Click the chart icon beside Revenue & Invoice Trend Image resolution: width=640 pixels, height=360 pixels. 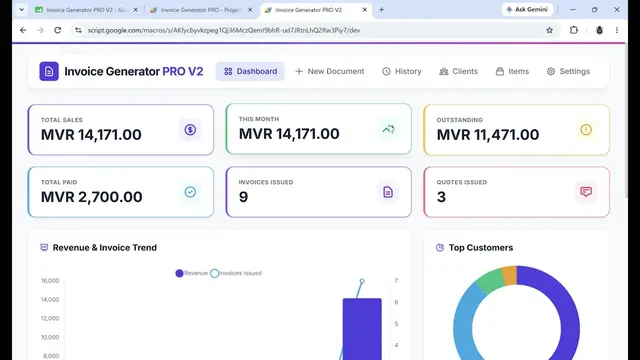44,248
